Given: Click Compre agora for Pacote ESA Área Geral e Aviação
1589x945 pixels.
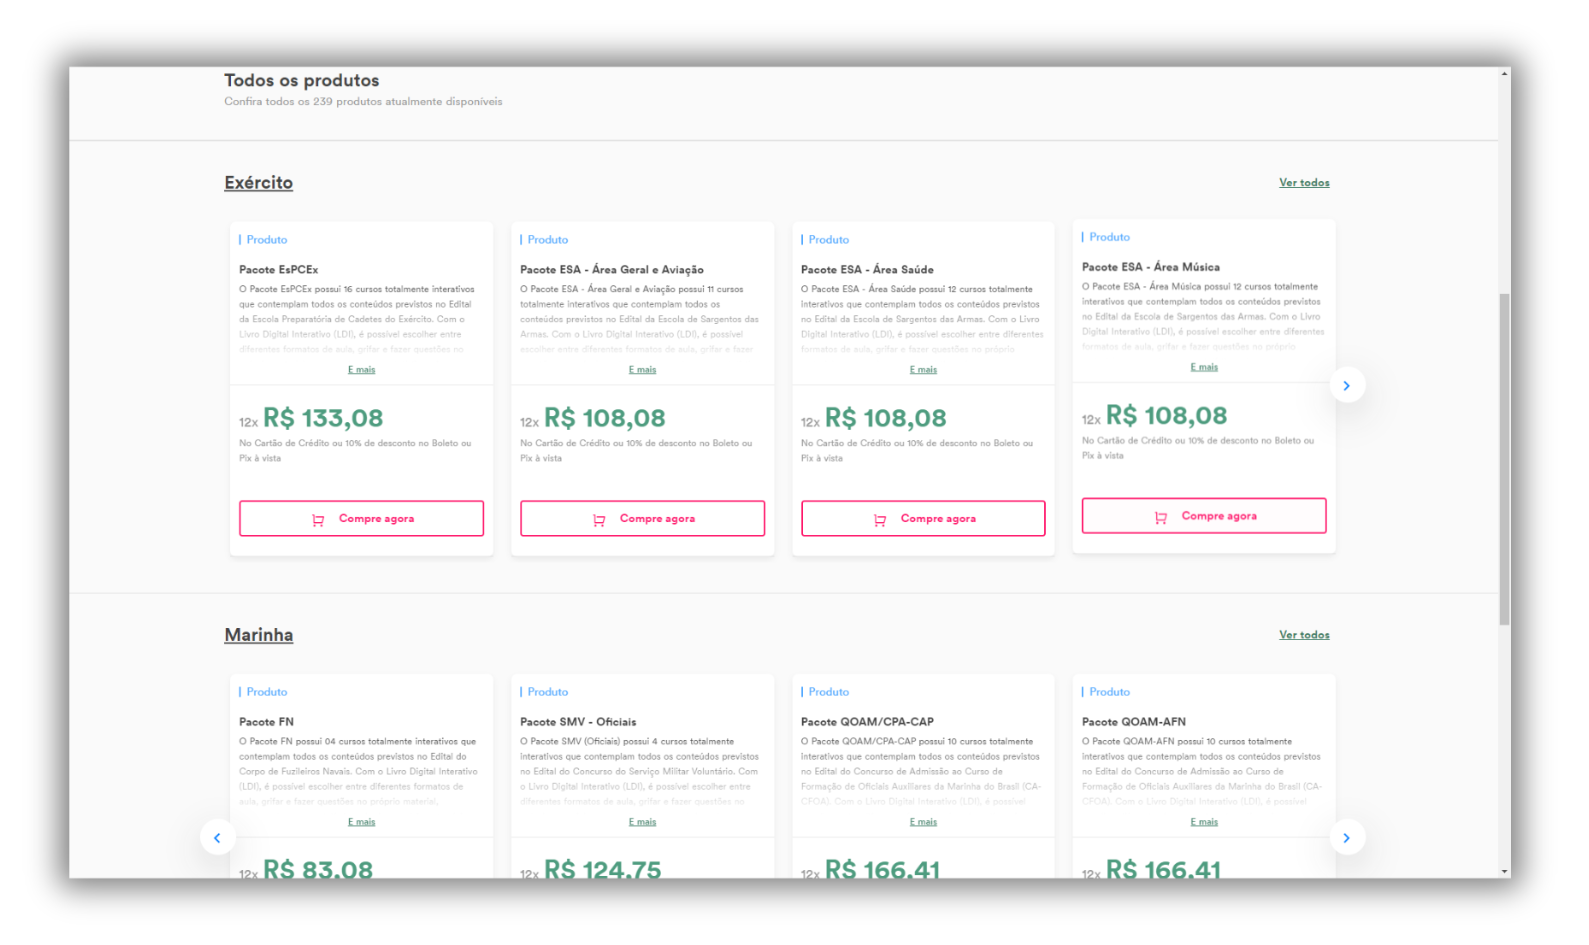Looking at the screenshot, I should 642,519.
